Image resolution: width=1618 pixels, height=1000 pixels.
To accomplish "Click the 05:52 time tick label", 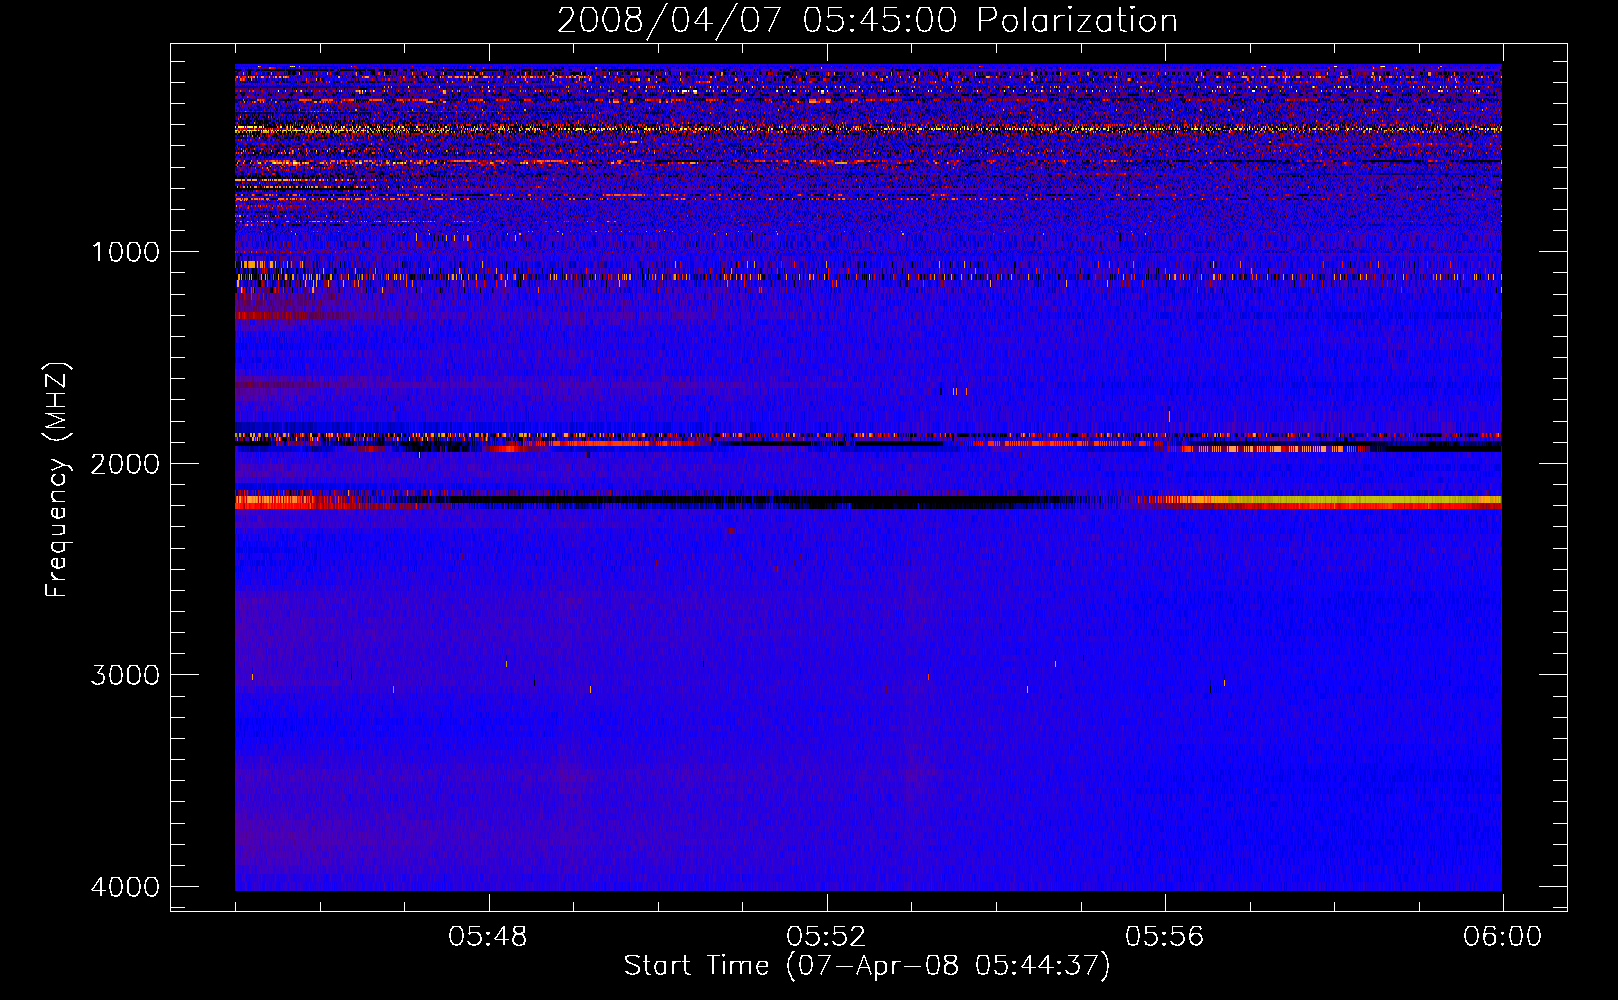I will tap(826, 937).
